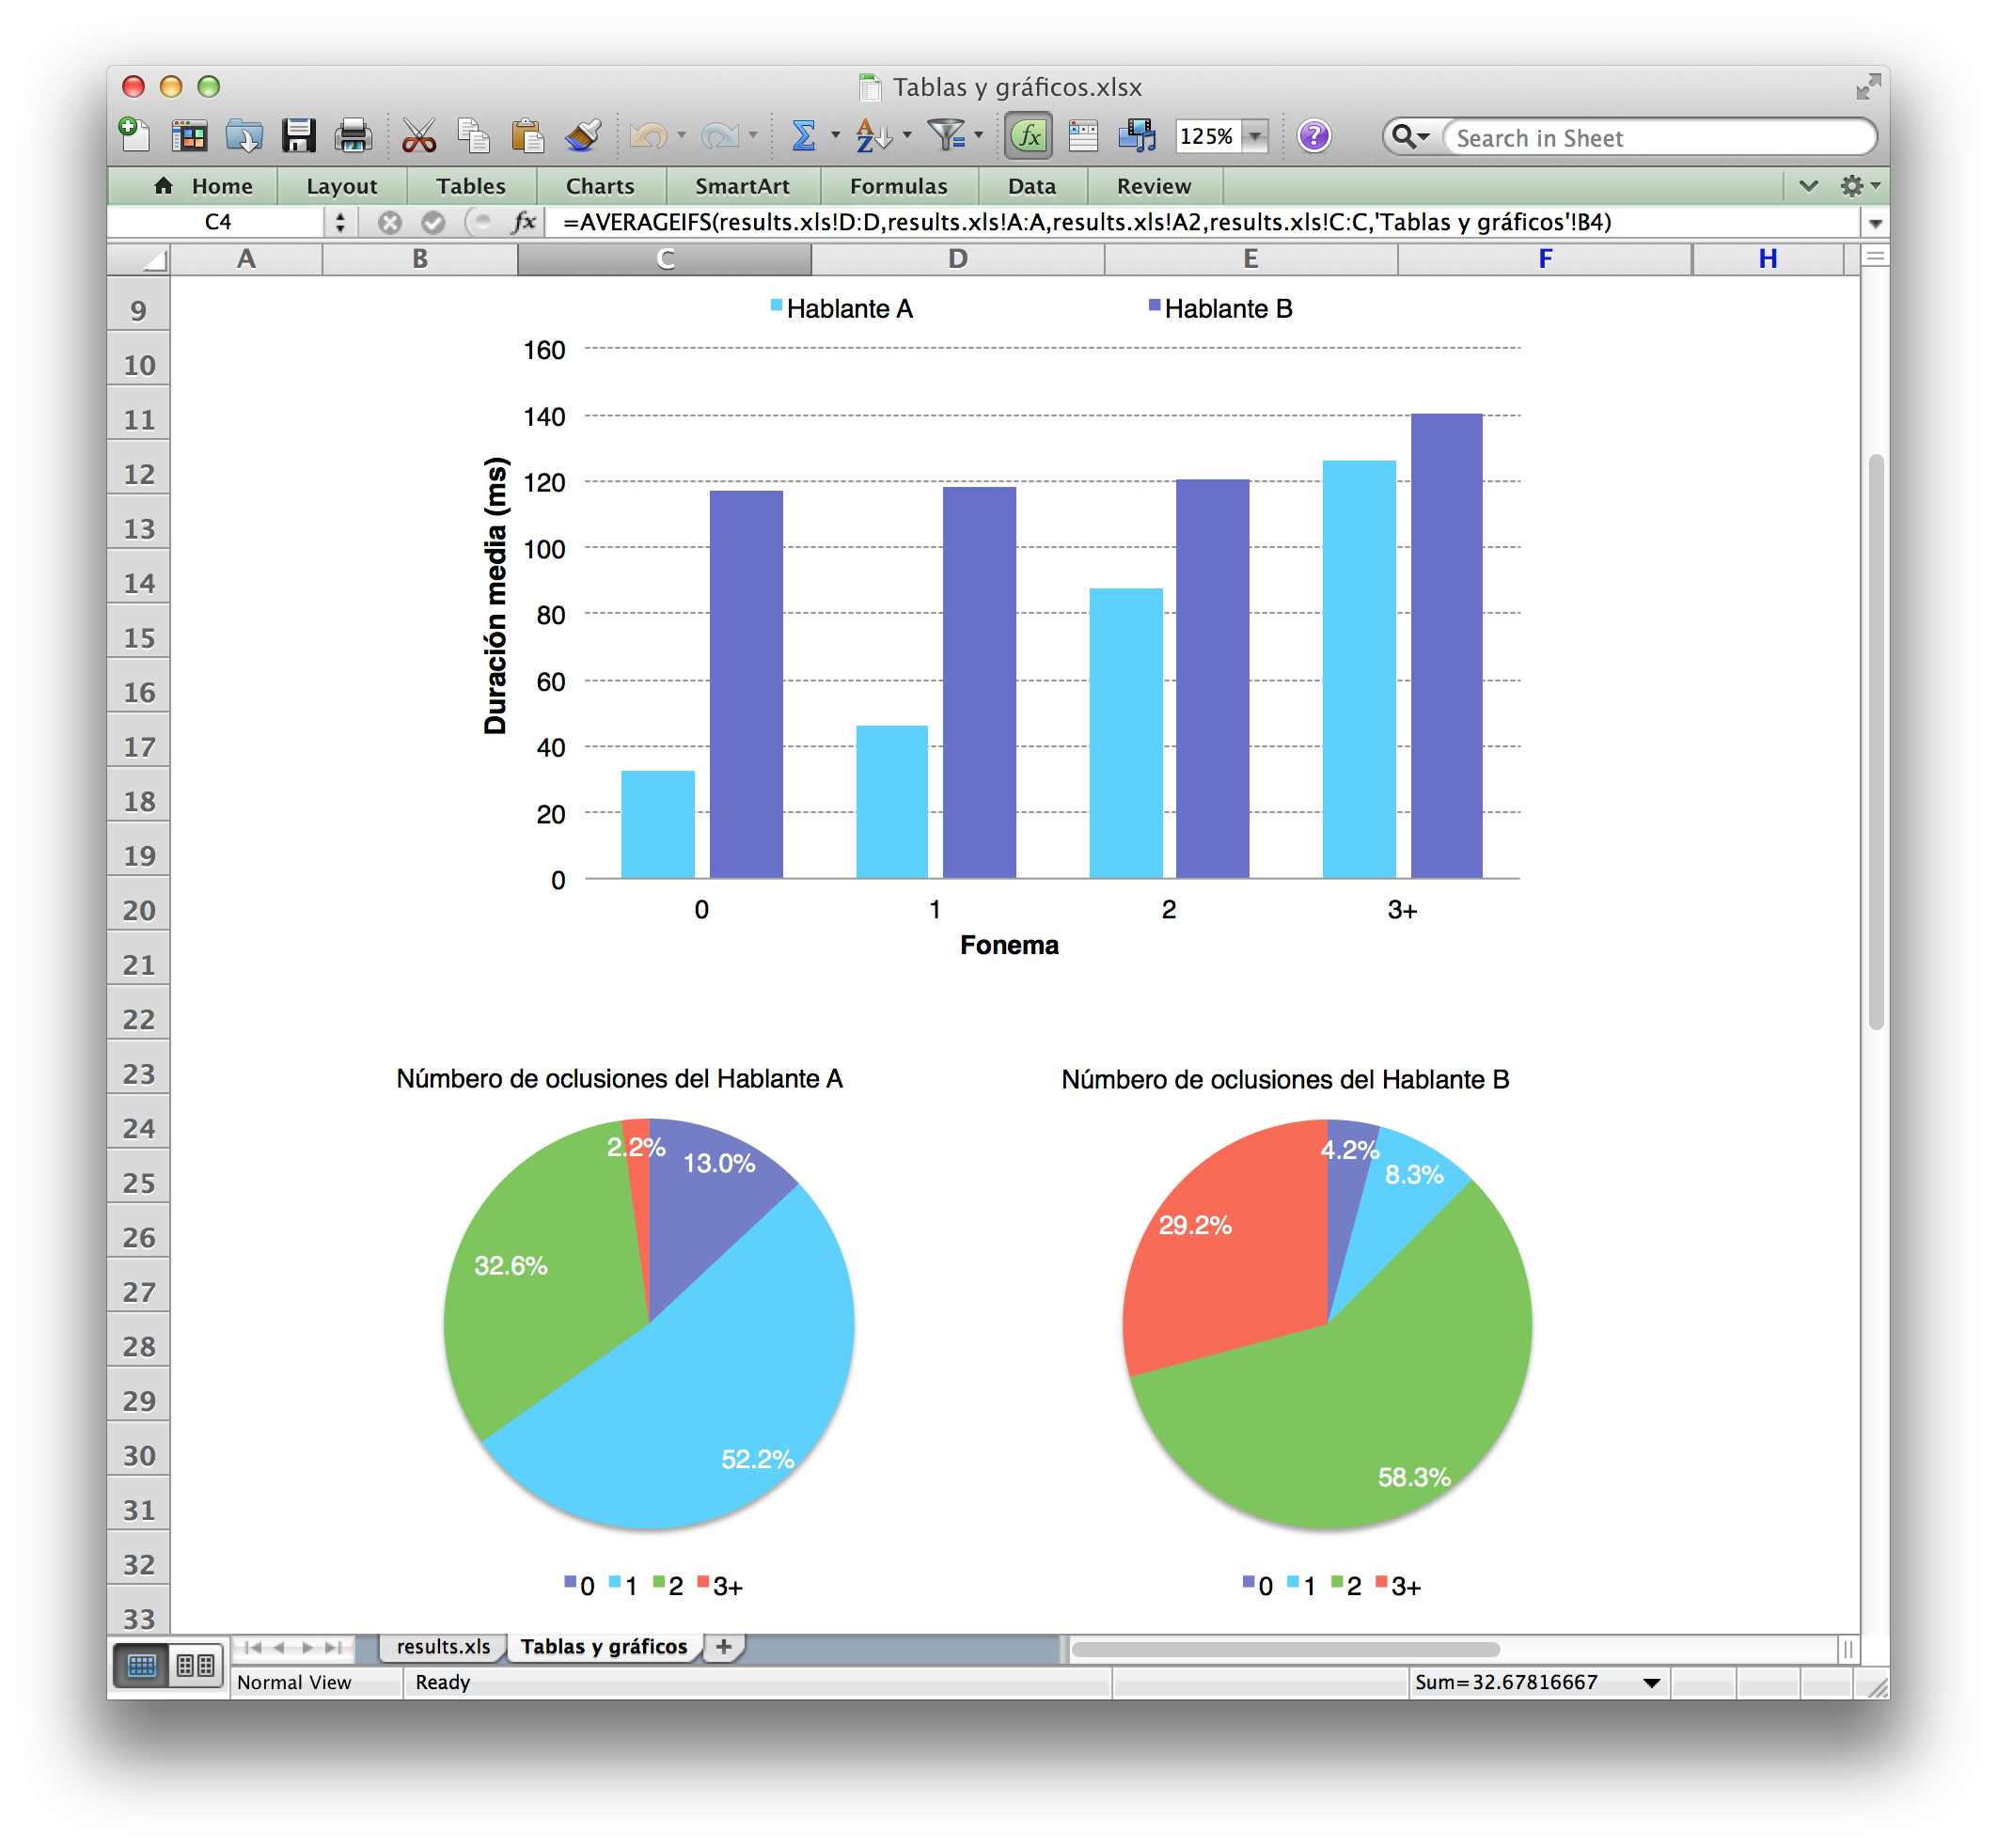Expand the formula bar arrow
The width and height of the screenshot is (1997, 1848).
click(1875, 223)
